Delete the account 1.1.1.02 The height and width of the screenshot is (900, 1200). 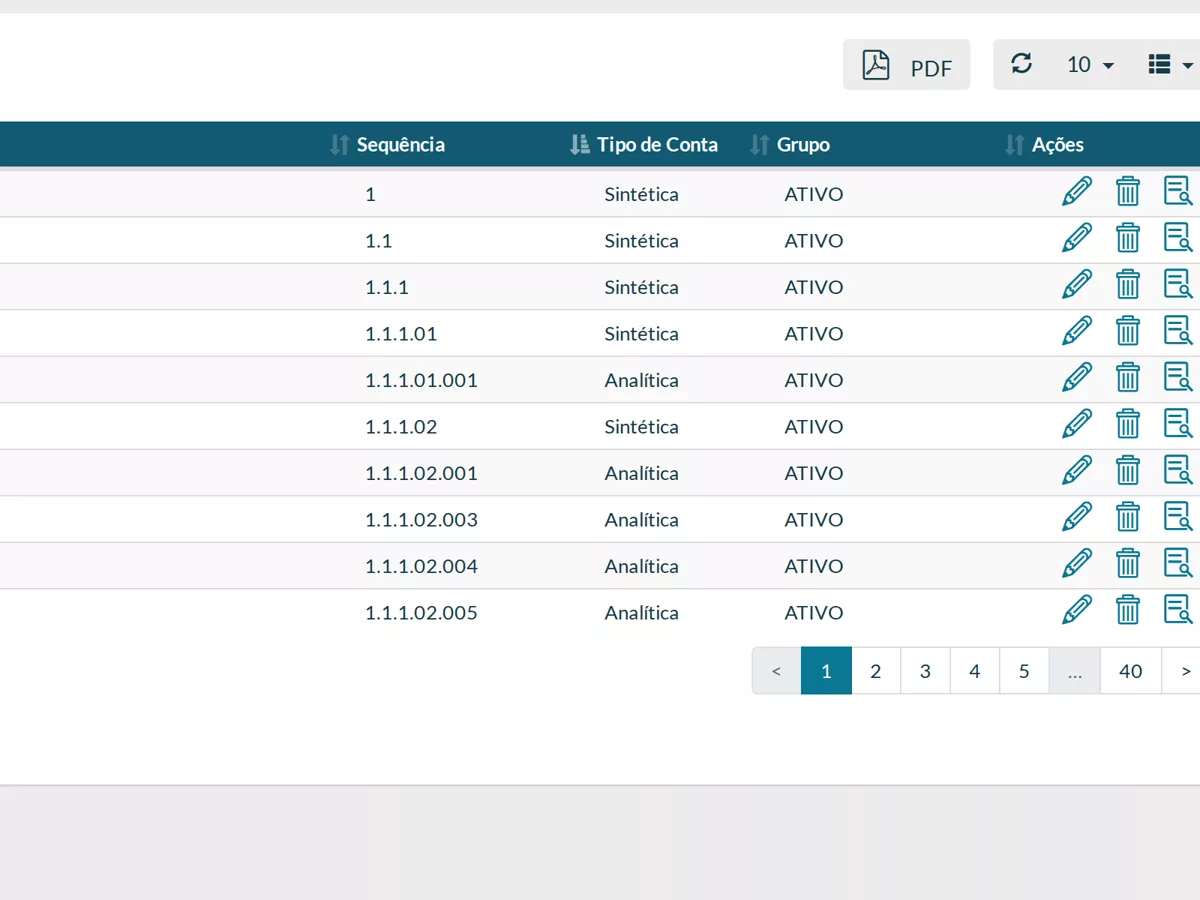point(1128,424)
